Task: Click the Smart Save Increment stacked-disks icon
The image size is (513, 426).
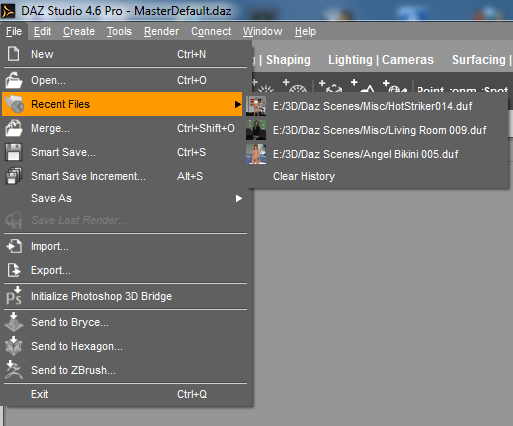Action: (13, 176)
